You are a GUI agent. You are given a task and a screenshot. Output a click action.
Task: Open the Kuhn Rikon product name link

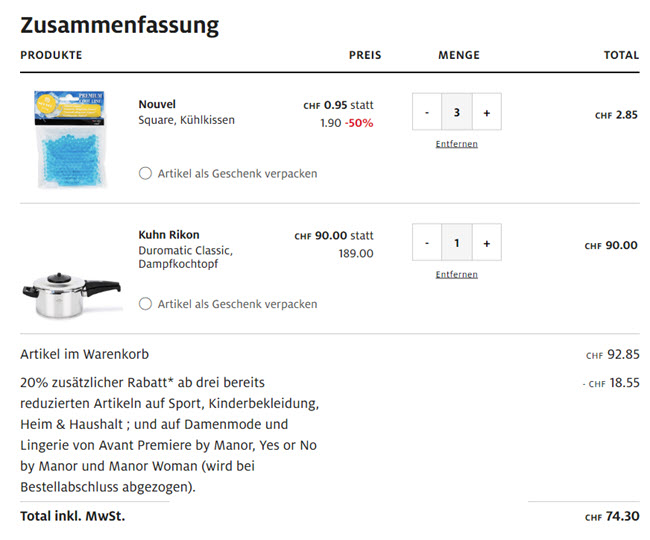coord(169,235)
